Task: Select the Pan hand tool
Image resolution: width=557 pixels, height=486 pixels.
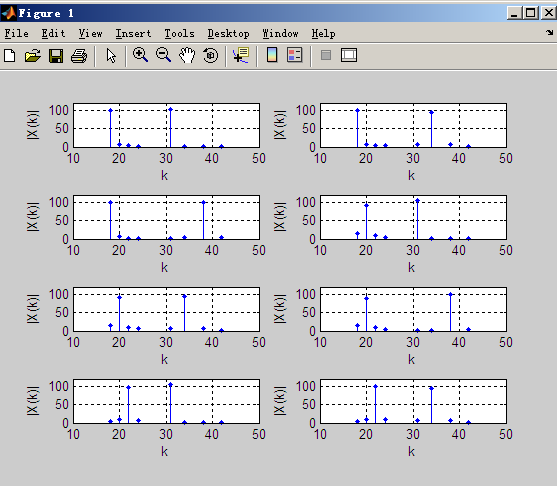Action: pyautogui.click(x=187, y=55)
